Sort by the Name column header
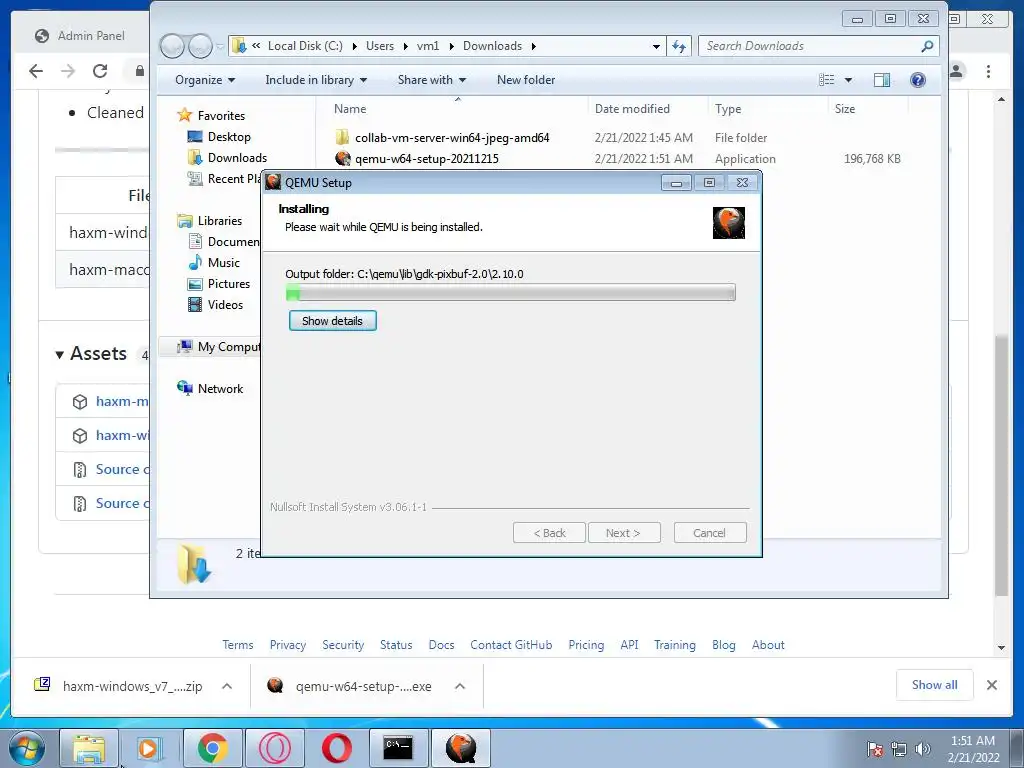Viewport: 1024px width, 768px height. [350, 109]
